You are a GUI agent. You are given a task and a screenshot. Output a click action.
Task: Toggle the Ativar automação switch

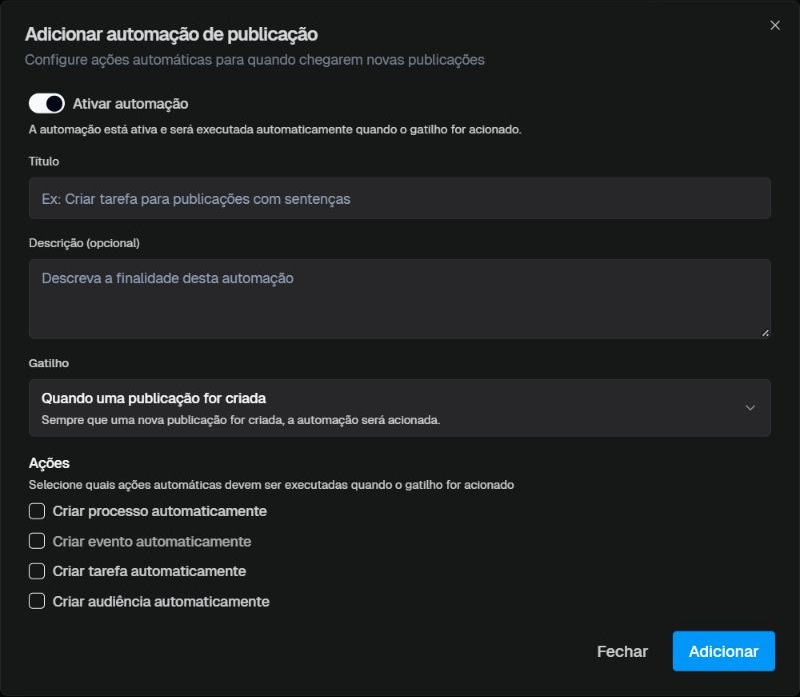click(x=46, y=104)
